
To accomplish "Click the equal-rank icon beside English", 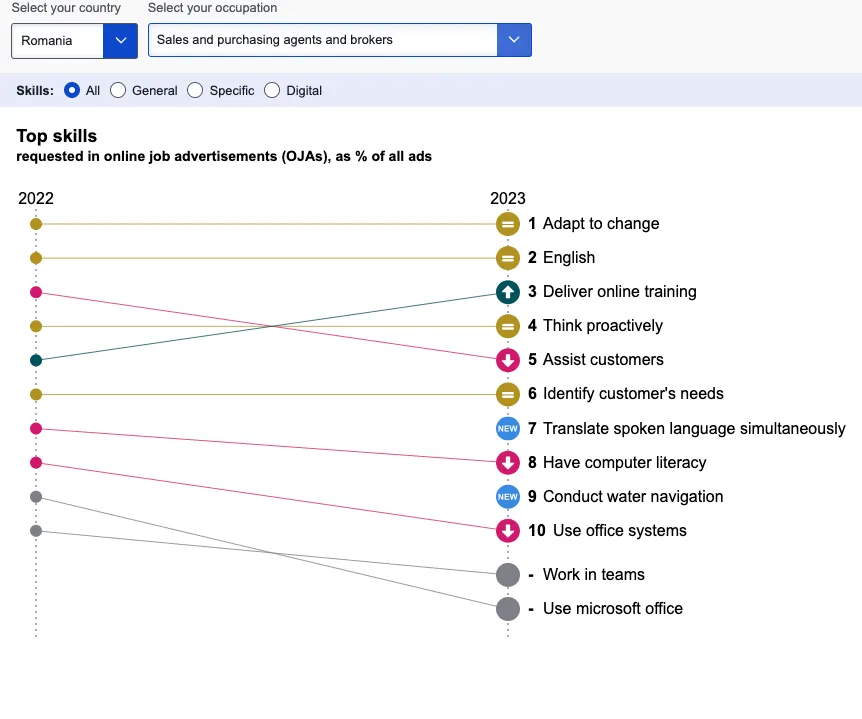I will (x=508, y=258).
